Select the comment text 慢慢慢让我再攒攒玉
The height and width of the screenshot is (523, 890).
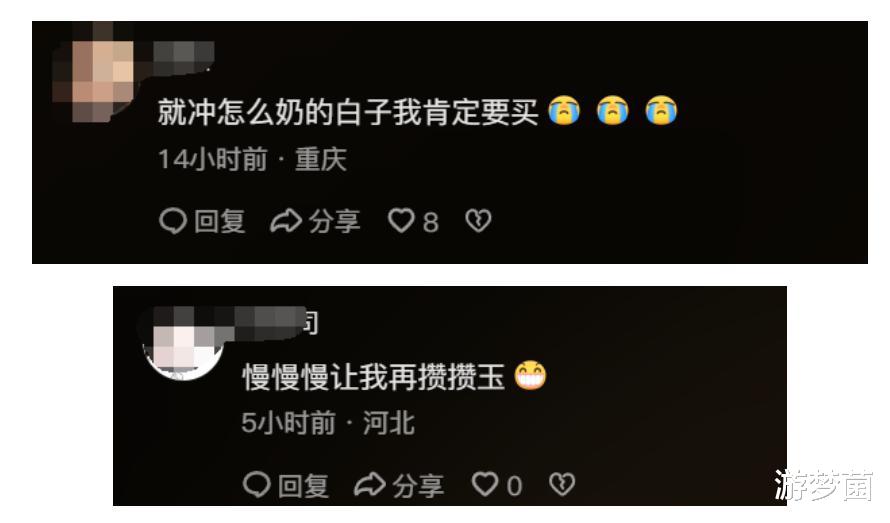373,376
